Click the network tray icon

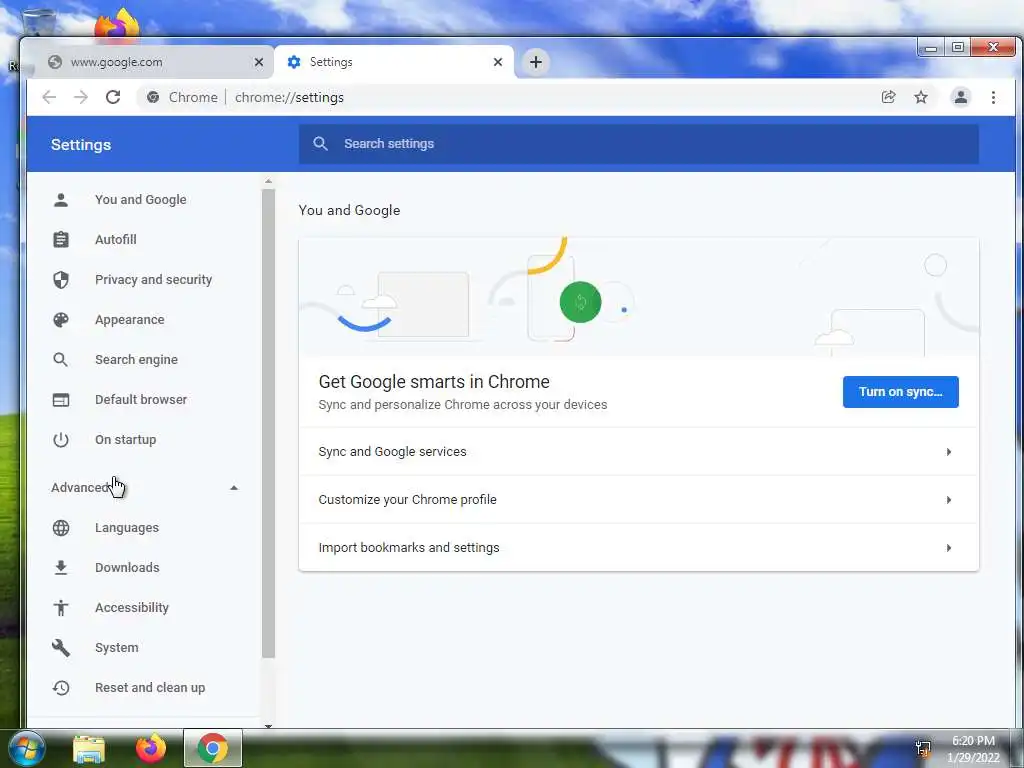923,748
